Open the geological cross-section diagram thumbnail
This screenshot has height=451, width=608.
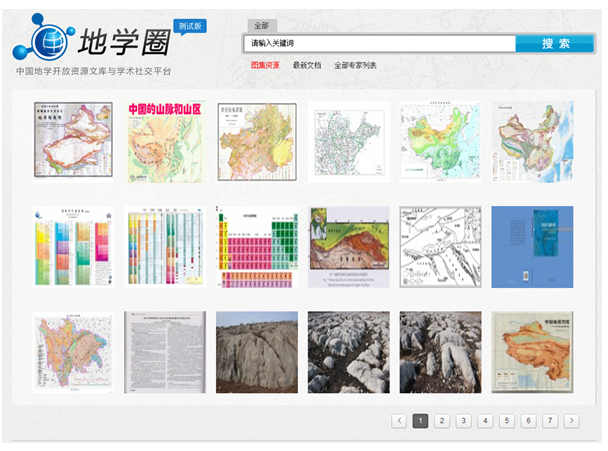pyautogui.click(x=348, y=247)
